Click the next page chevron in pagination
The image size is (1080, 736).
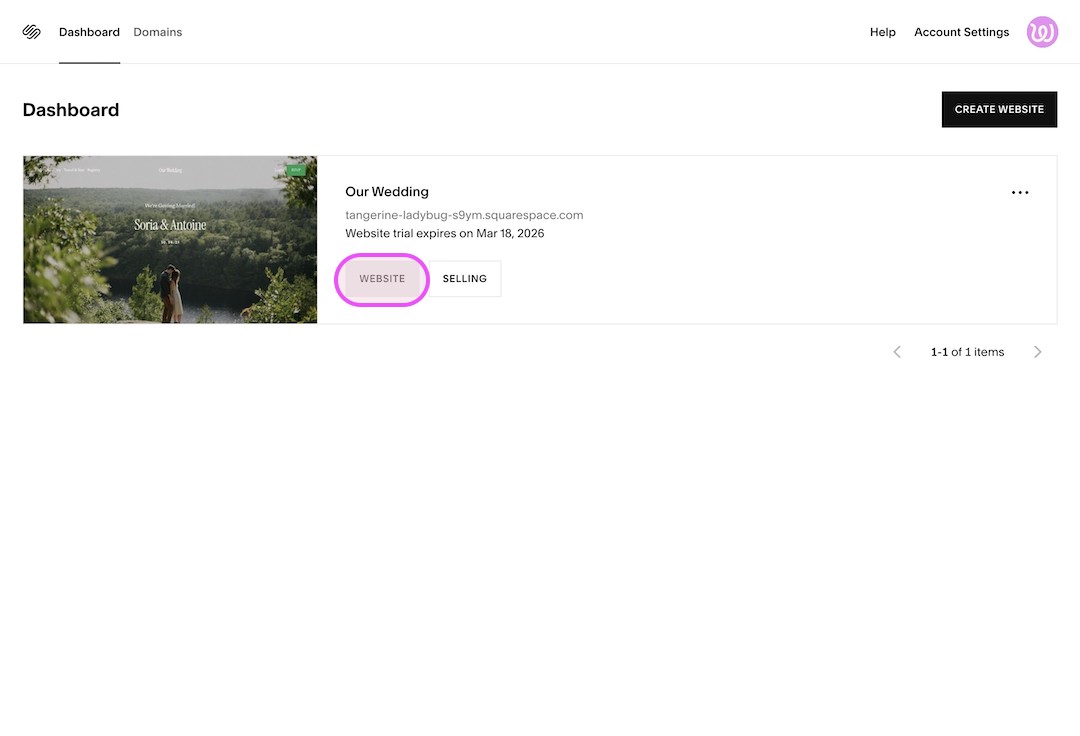[x=1037, y=351]
